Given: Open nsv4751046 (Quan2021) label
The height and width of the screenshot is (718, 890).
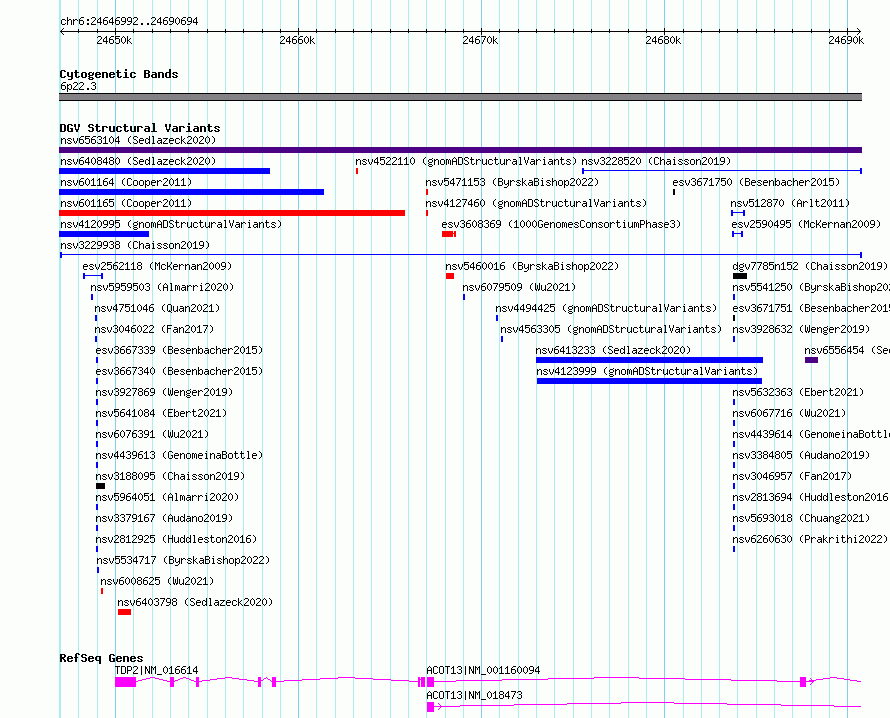Looking at the screenshot, I should 157,308.
